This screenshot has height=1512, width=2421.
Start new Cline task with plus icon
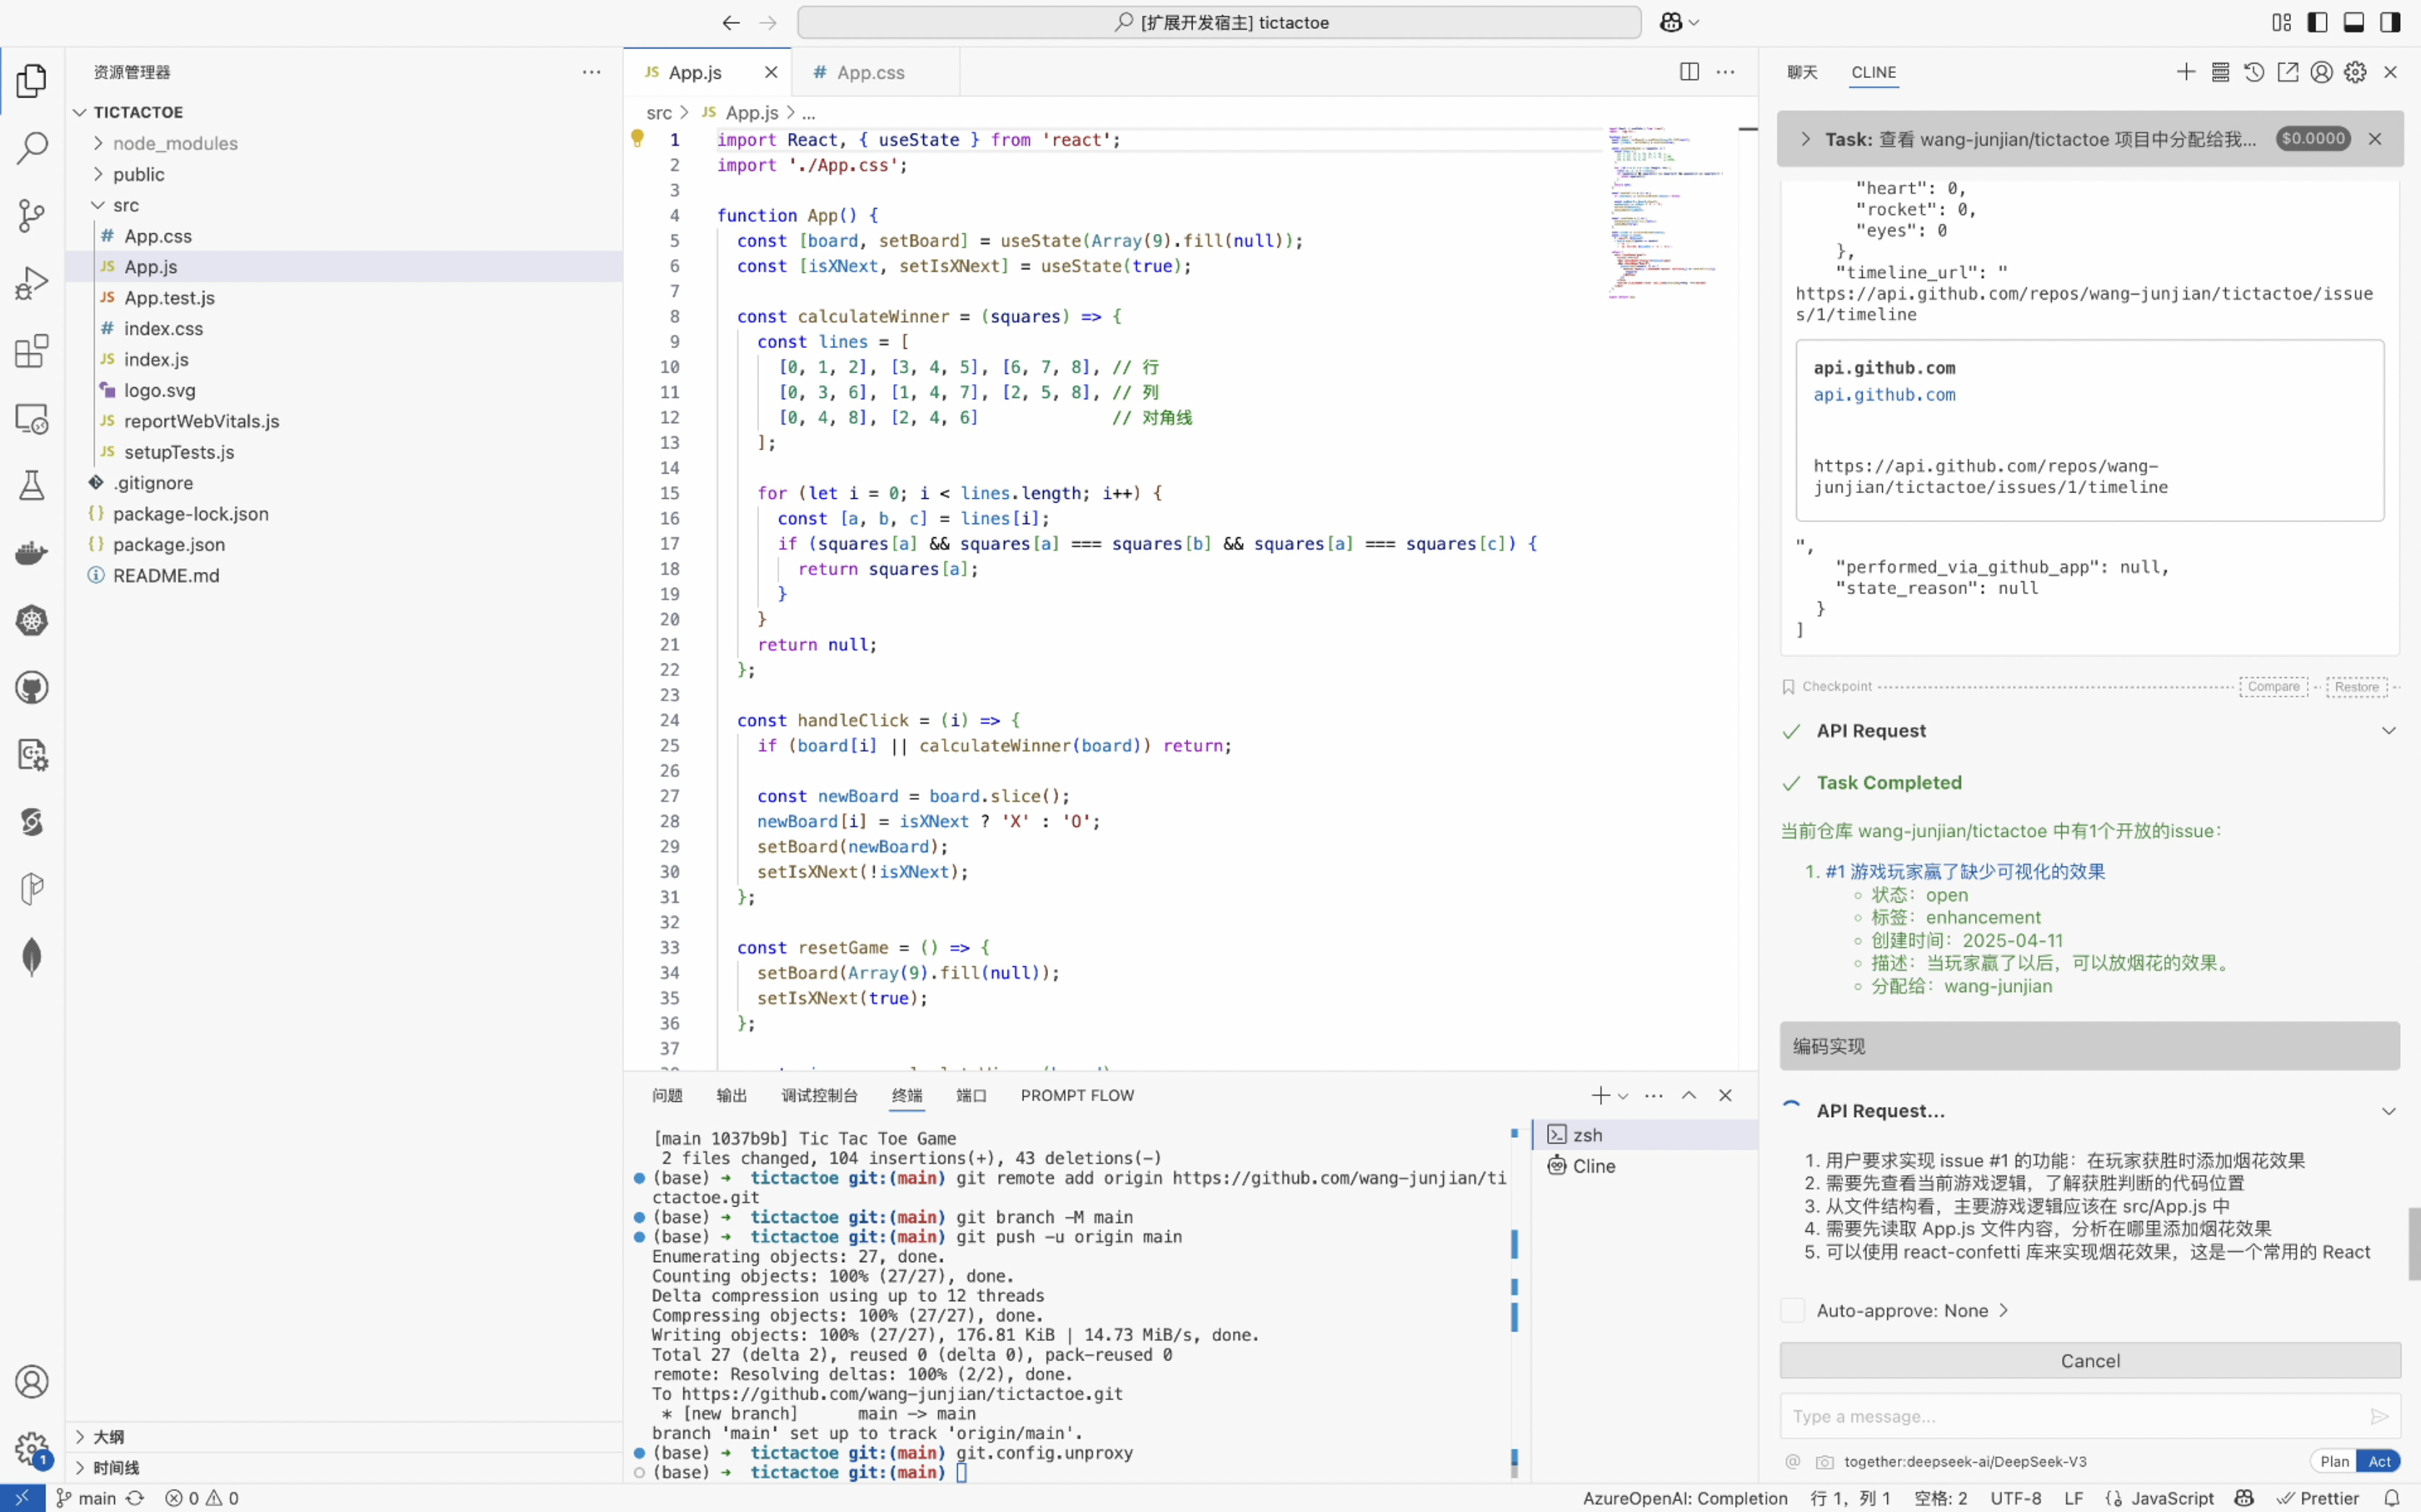point(2186,72)
